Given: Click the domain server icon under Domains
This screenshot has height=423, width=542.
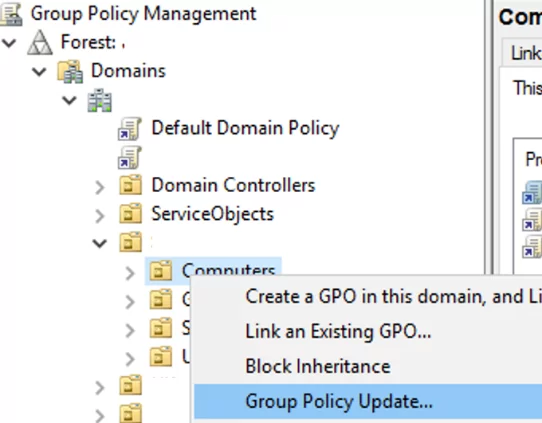Looking at the screenshot, I should tap(100, 100).
